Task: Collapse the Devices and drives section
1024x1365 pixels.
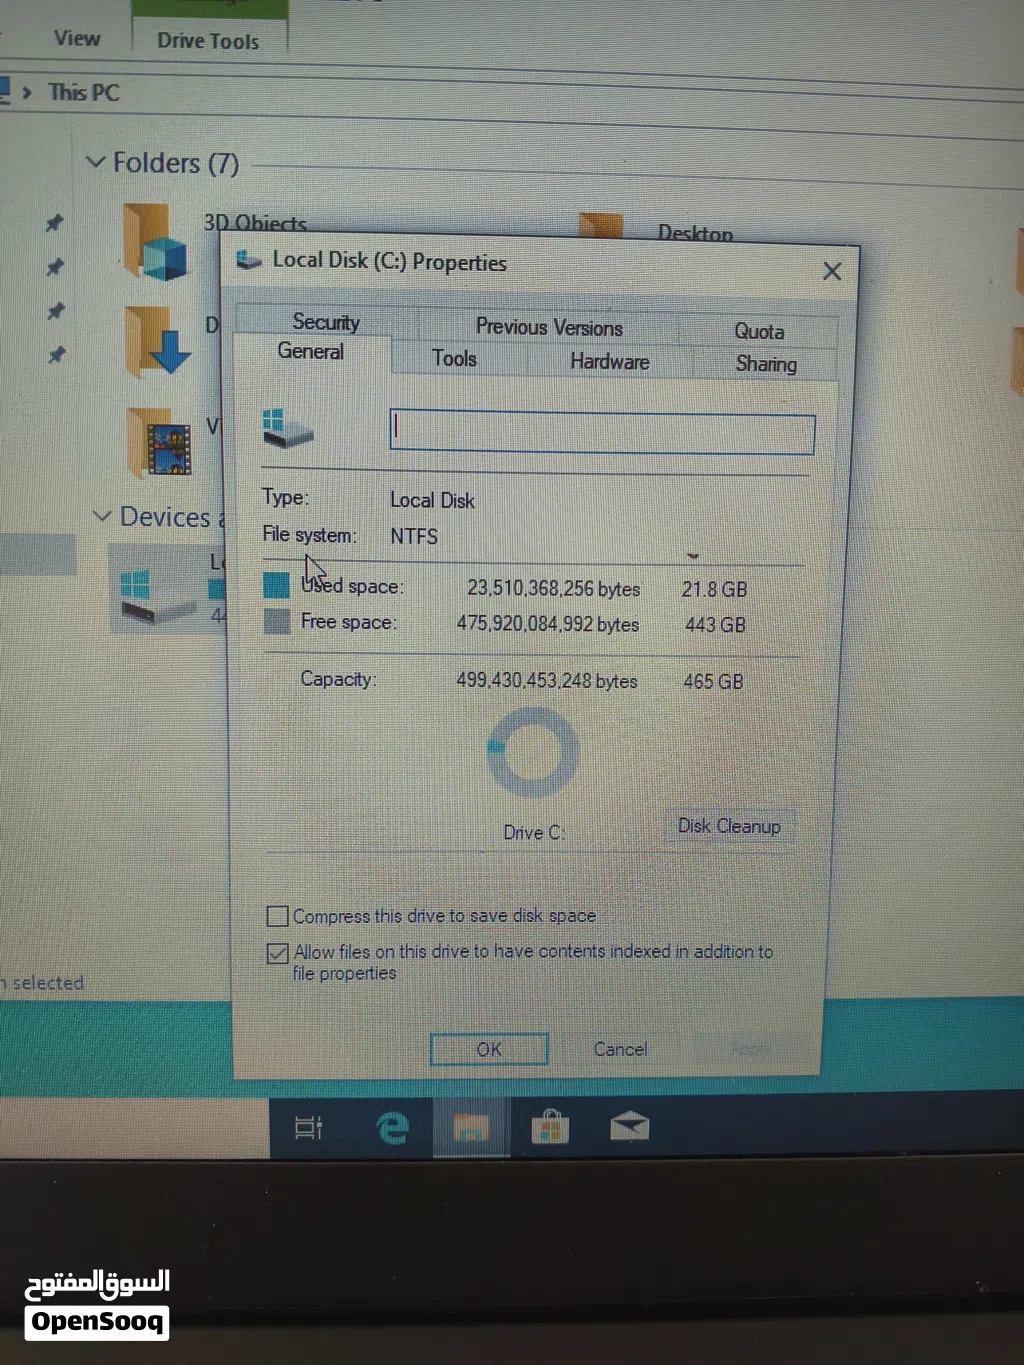Action: [x=102, y=516]
